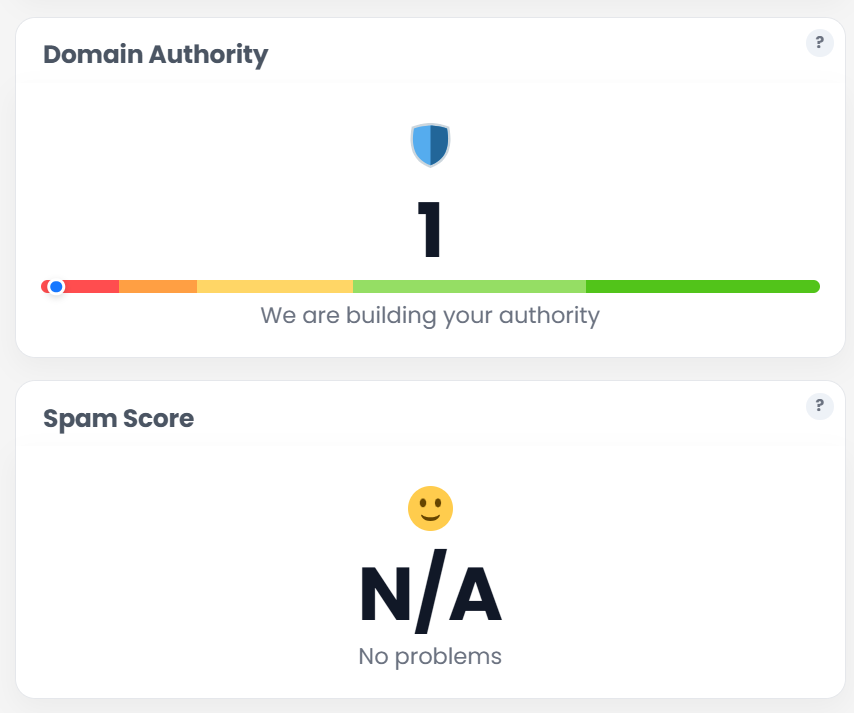Click the red segment of the authority bar

pyautogui.click(x=92, y=287)
